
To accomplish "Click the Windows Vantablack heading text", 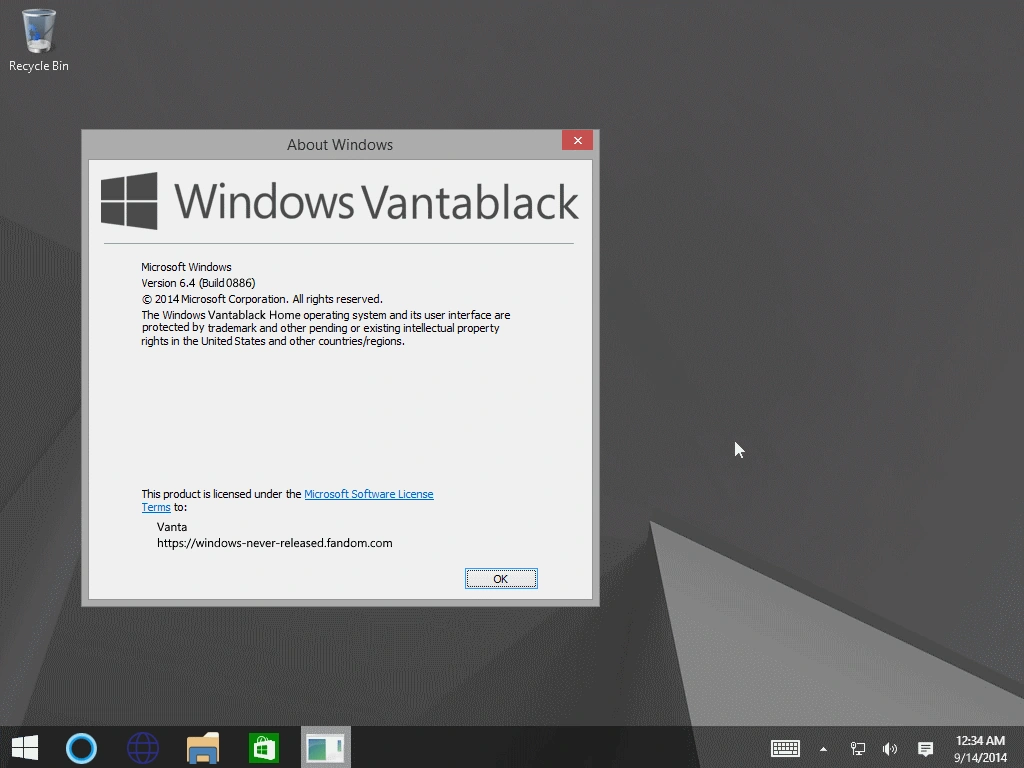I will 376,201.
